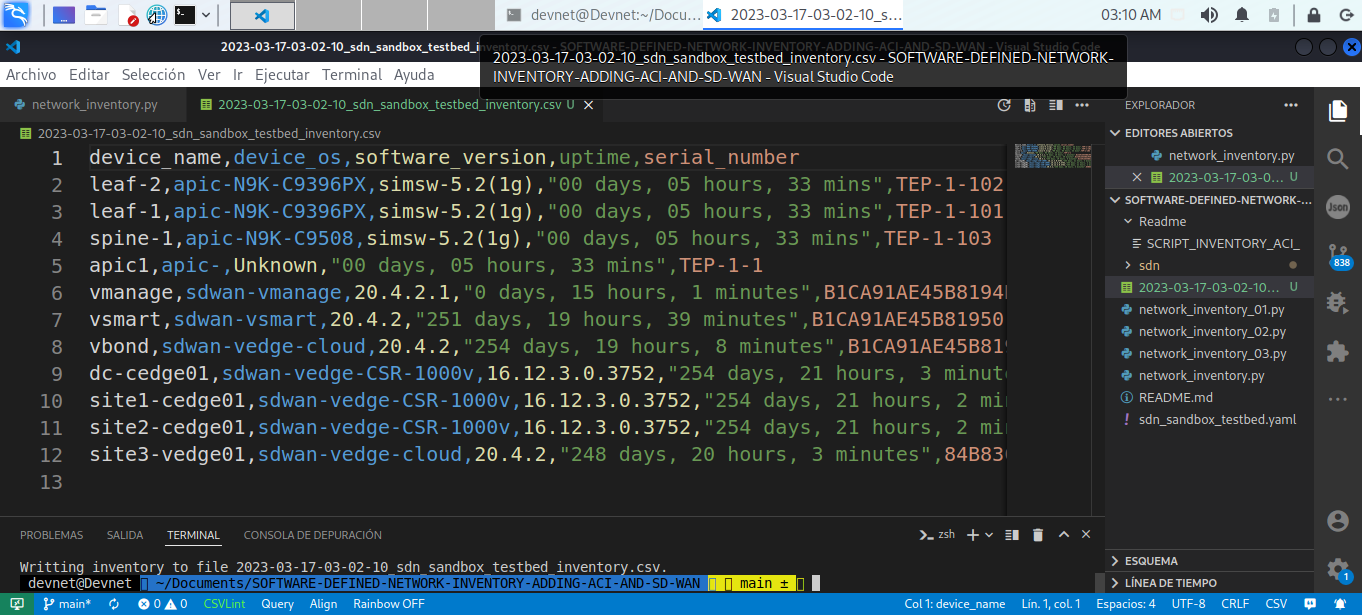Image resolution: width=1362 pixels, height=615 pixels.
Task: Click Query in the status bar
Action: [277, 604]
